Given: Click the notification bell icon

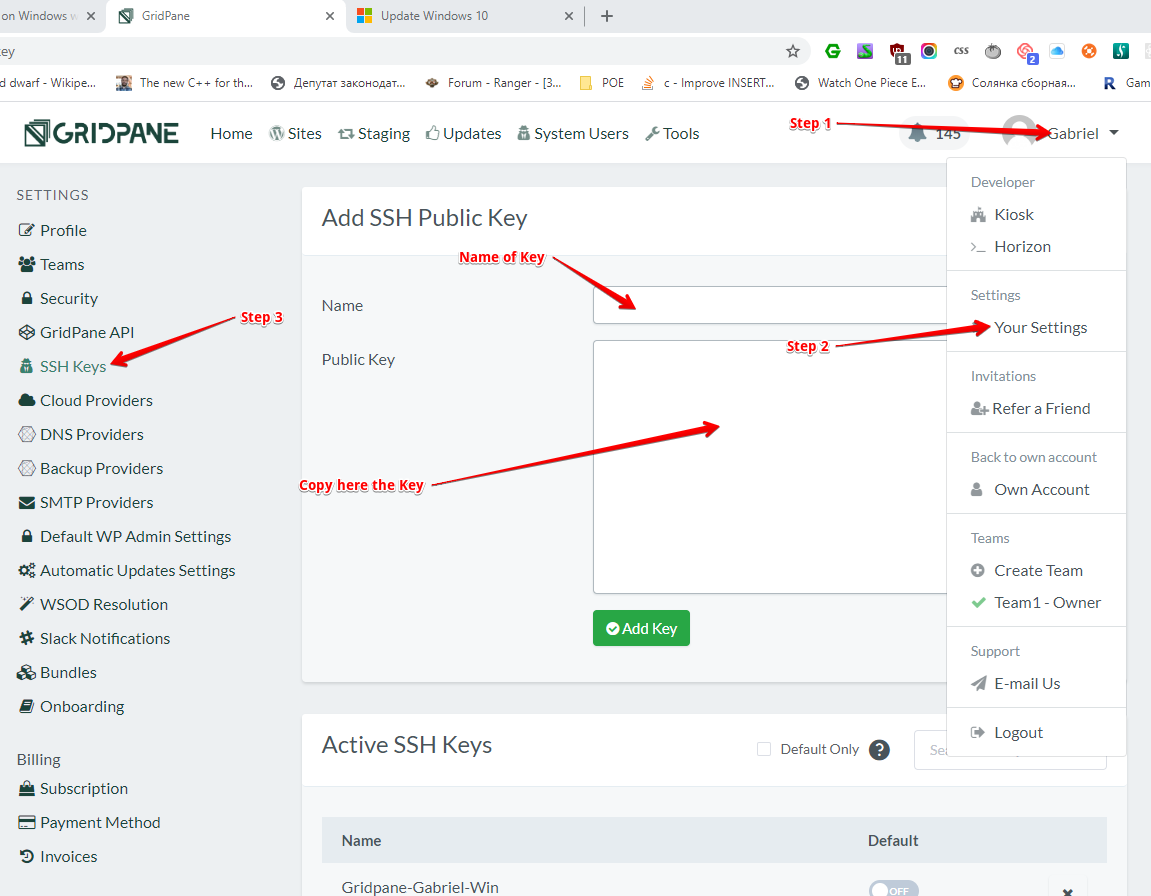Looking at the screenshot, I should coord(917,133).
